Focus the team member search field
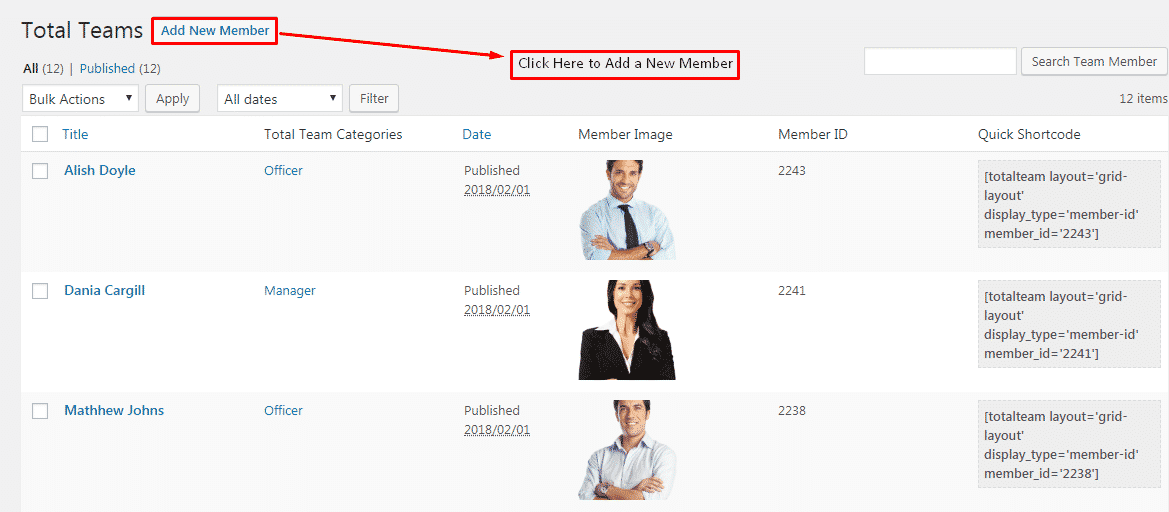 (940, 61)
